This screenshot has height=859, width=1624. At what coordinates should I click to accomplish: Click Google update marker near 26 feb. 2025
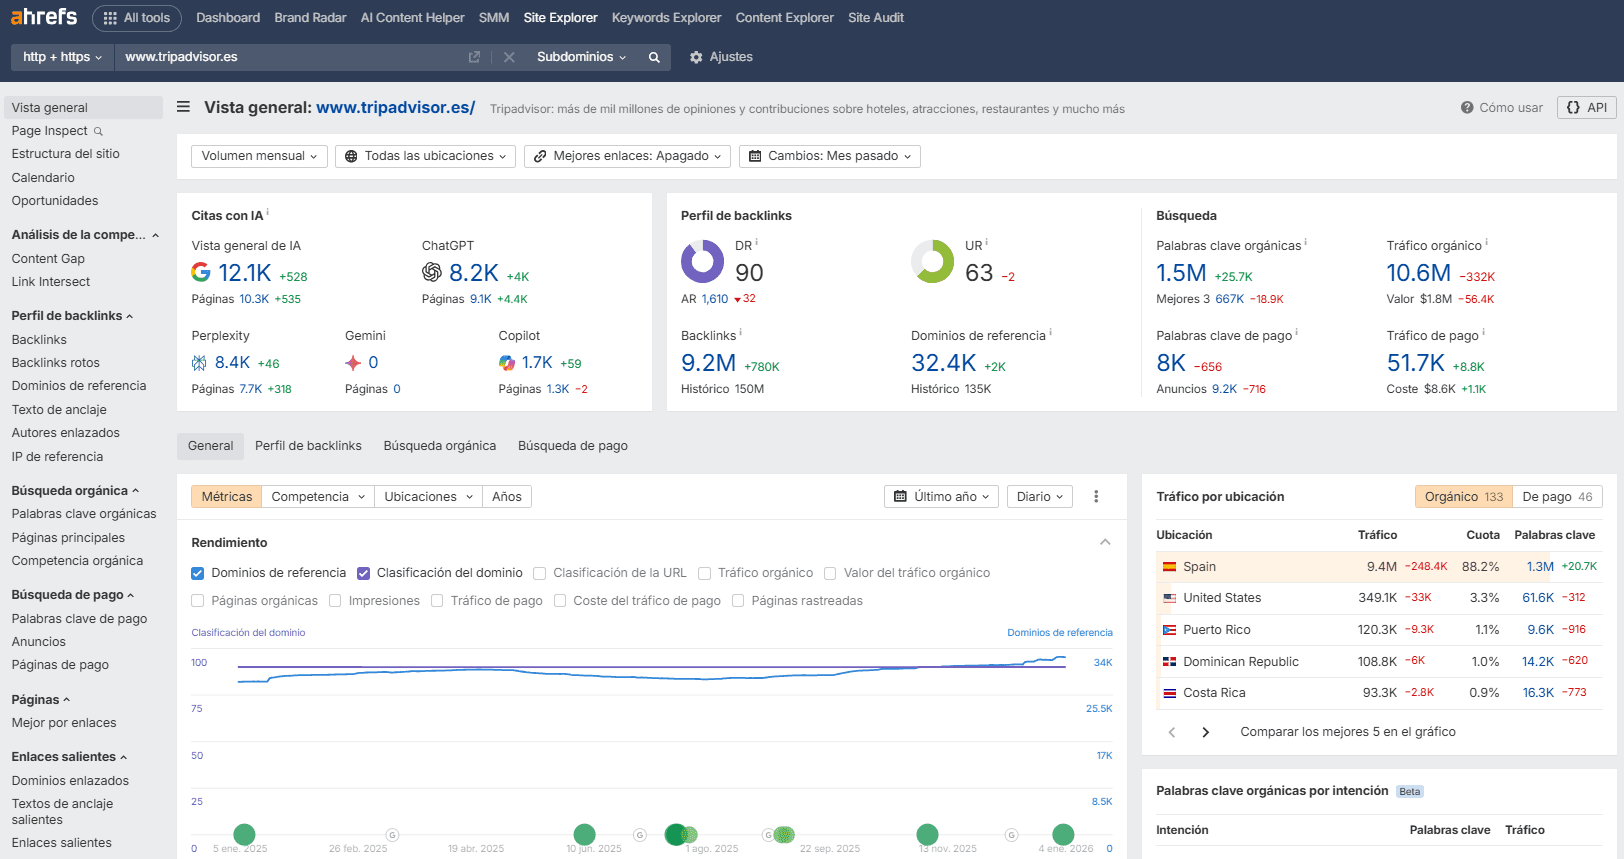pyautogui.click(x=392, y=835)
